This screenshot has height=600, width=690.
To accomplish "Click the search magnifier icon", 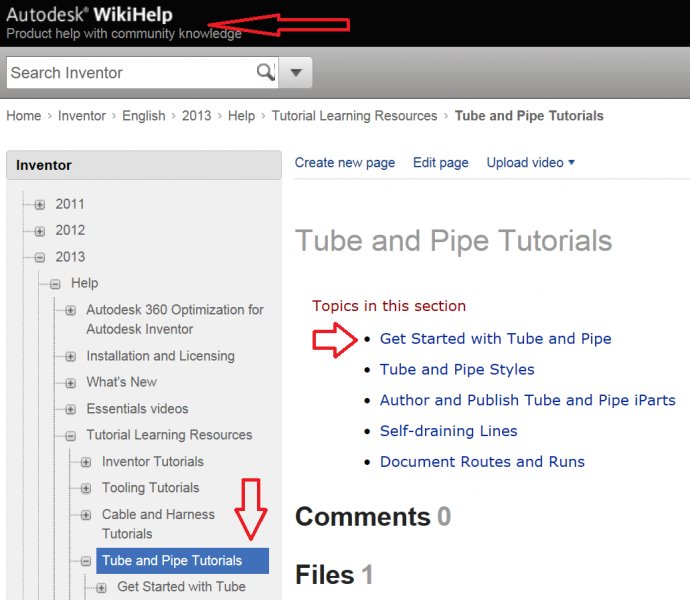I will [265, 72].
